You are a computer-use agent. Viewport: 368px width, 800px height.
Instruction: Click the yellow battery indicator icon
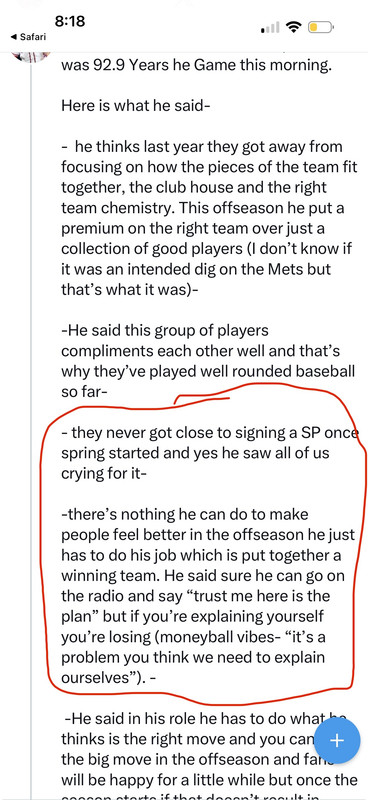click(321, 27)
